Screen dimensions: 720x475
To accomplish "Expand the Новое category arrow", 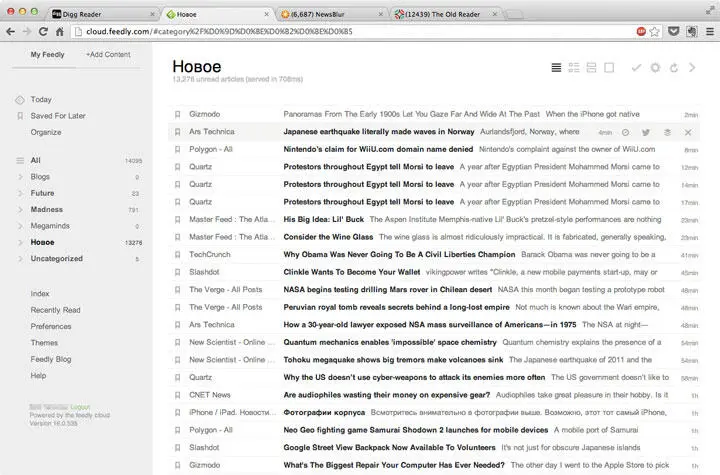I will pos(20,242).
